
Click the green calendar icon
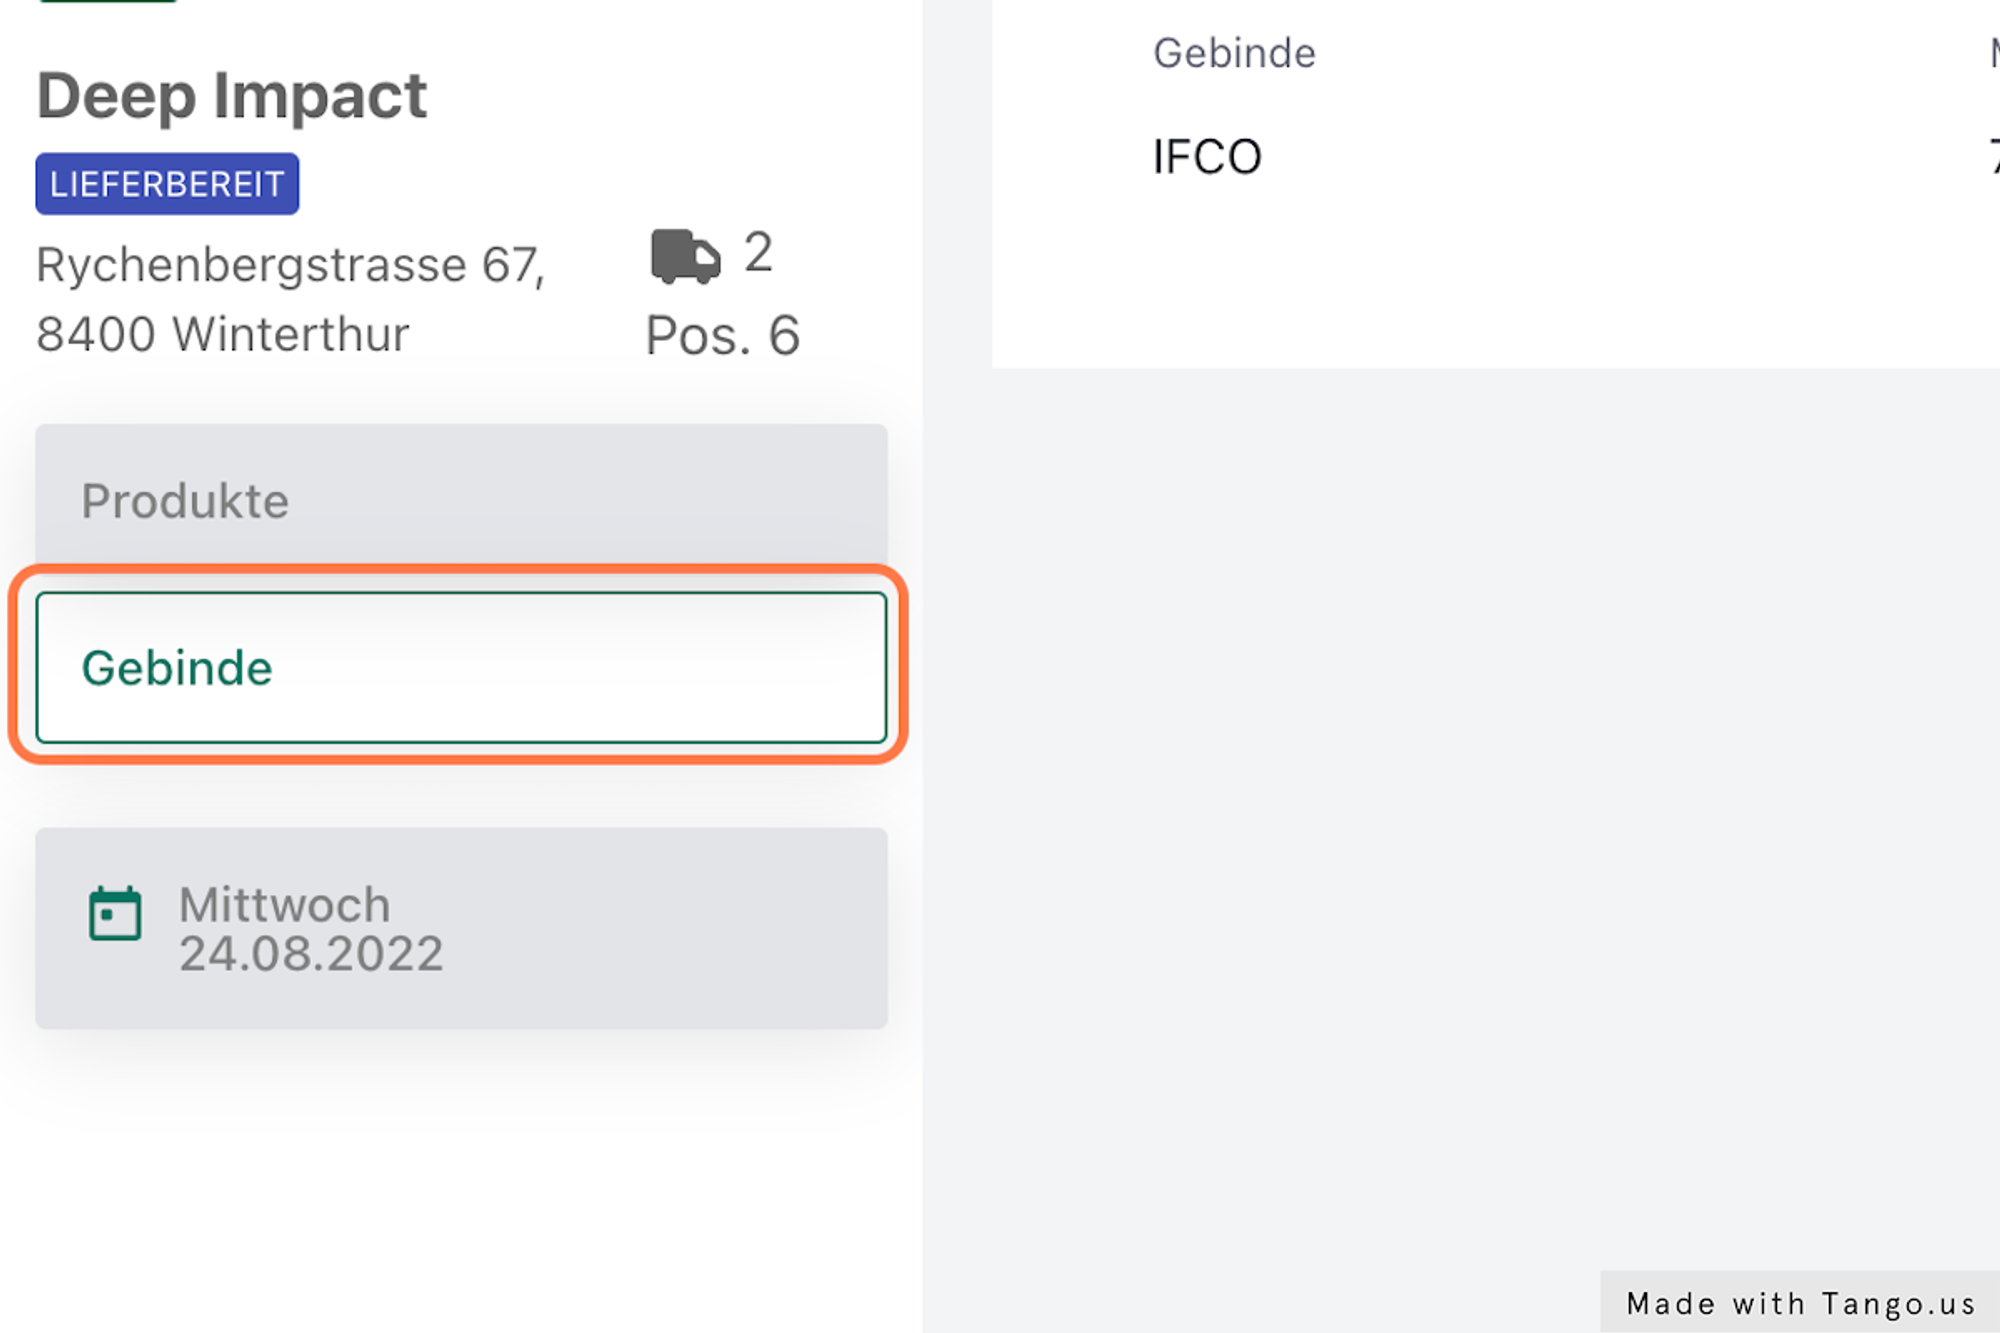(115, 913)
